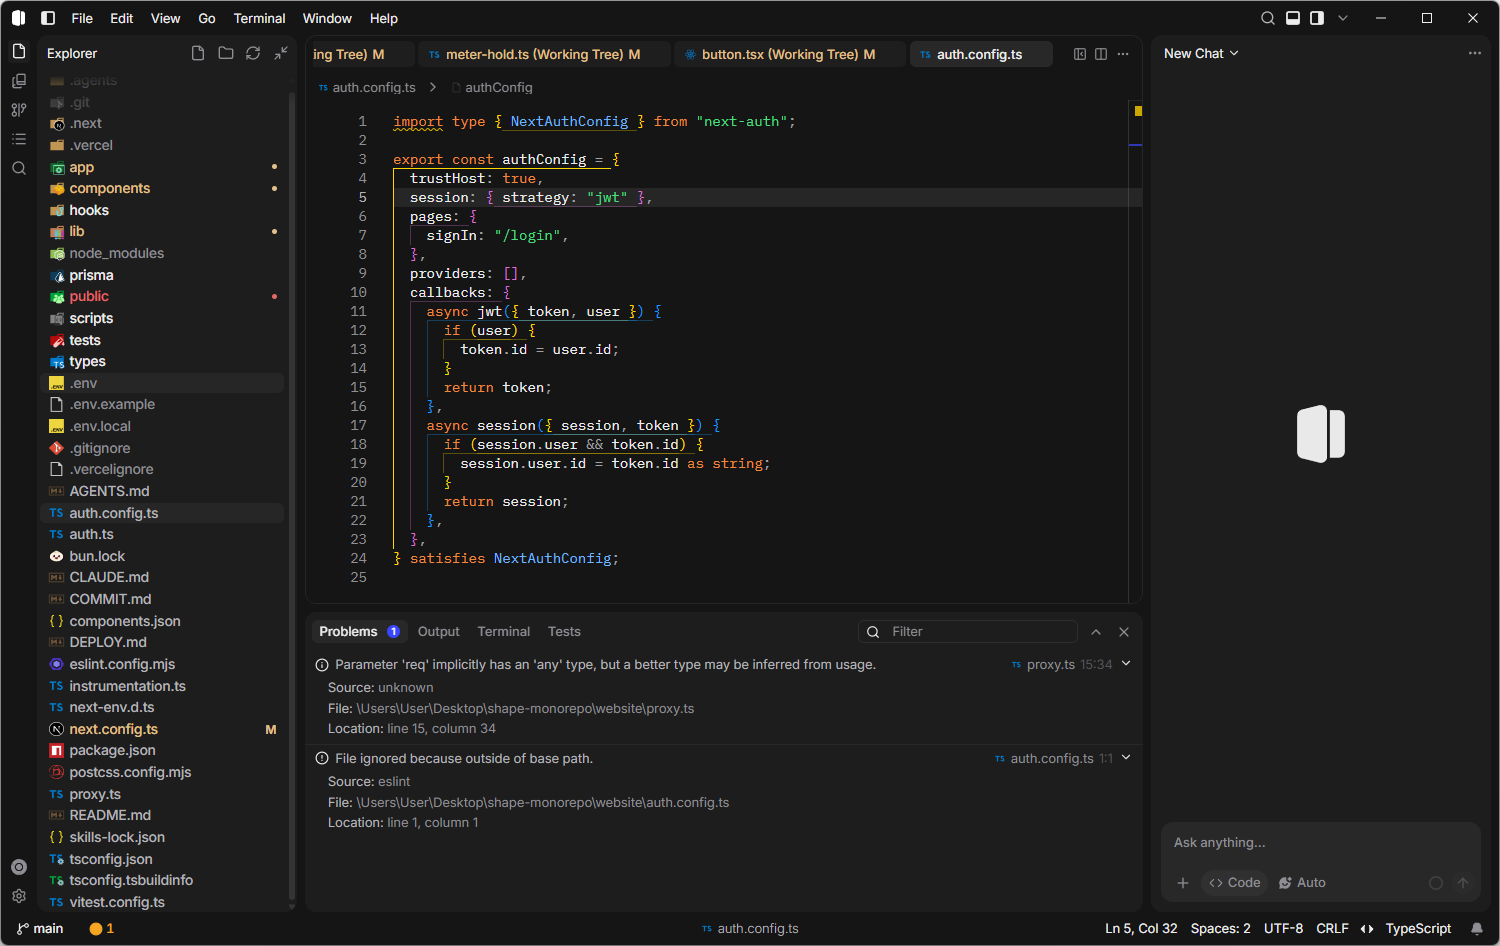Image resolution: width=1500 pixels, height=946 pixels.
Task: Open chat panel more options ellipsis
Action: (1475, 53)
